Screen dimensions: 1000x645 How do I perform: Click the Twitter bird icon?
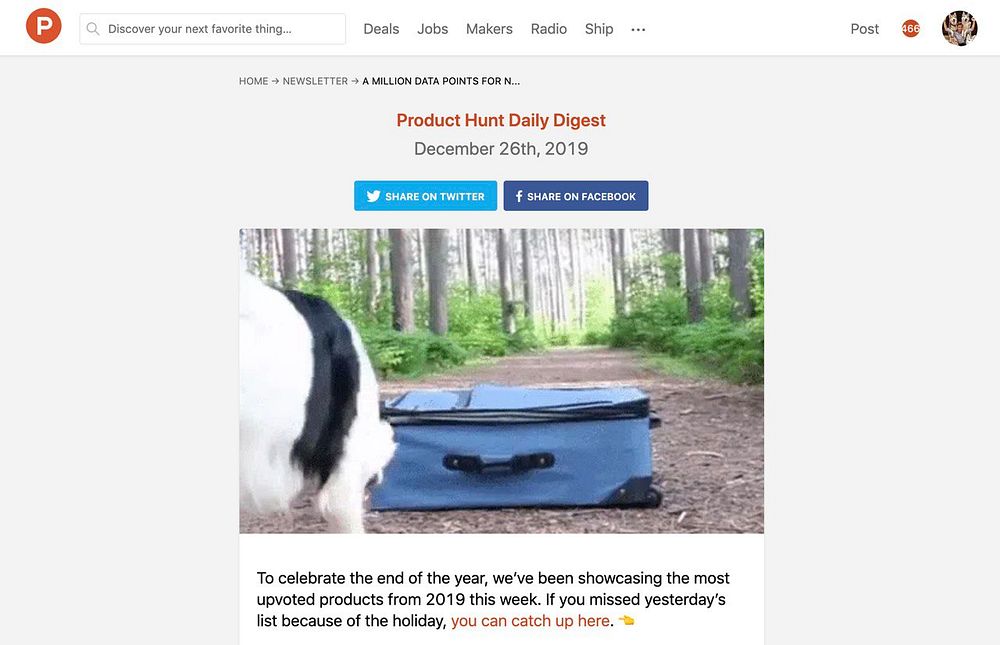(x=374, y=196)
